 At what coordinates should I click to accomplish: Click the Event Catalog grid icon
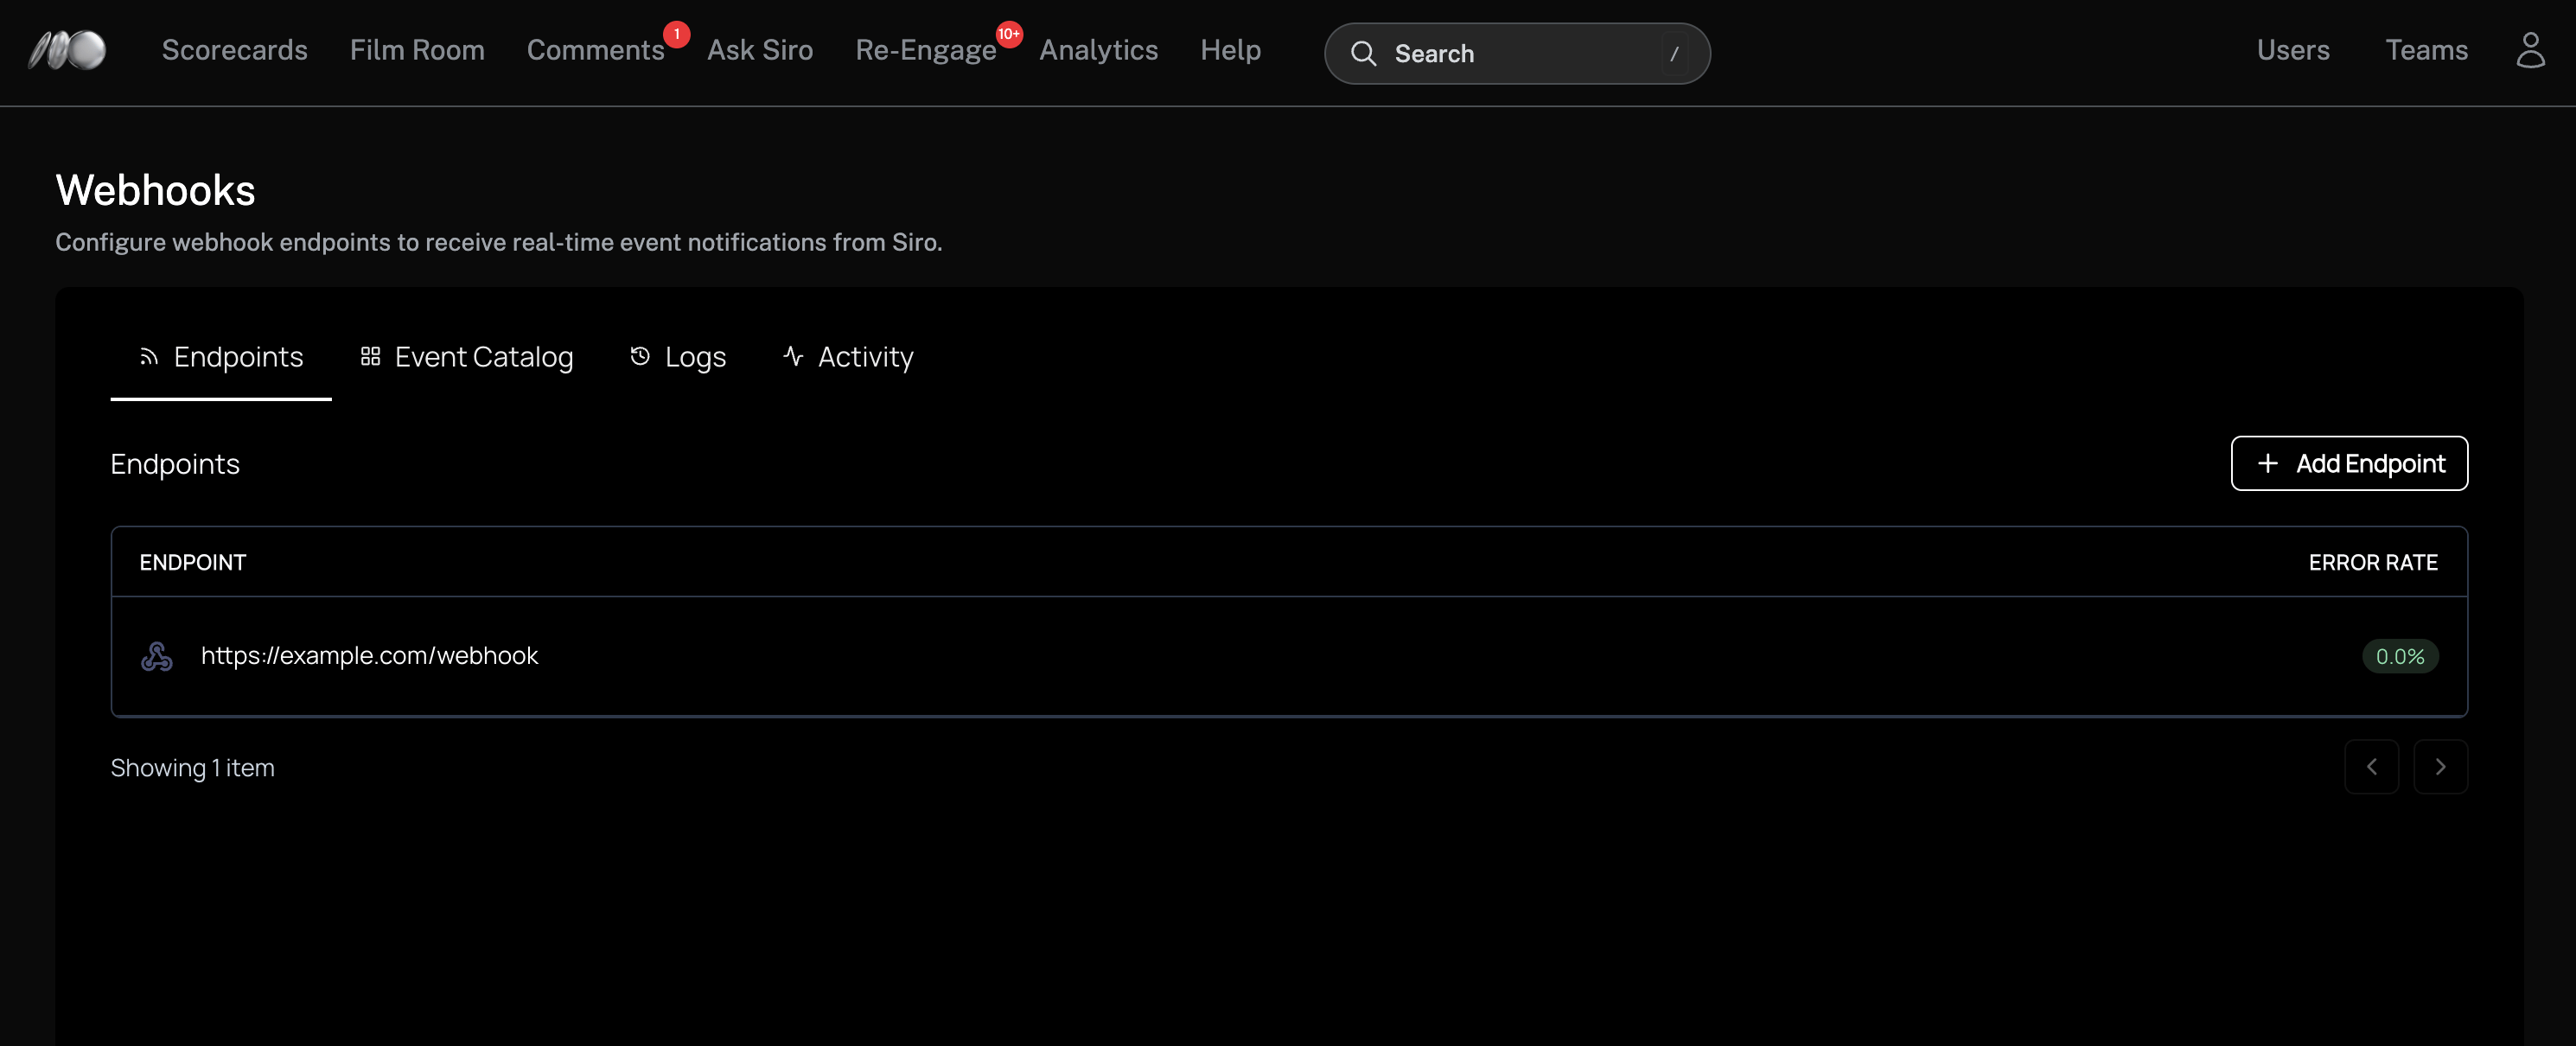(370, 357)
